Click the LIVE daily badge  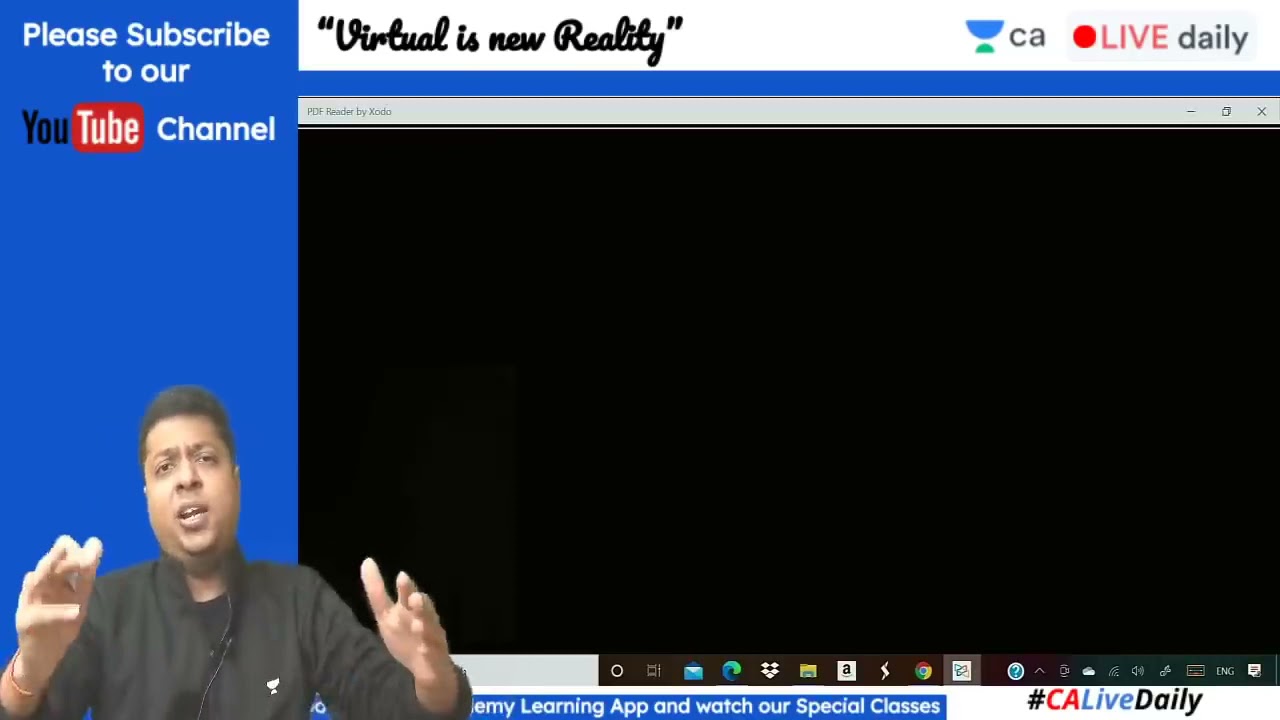click(x=1160, y=38)
